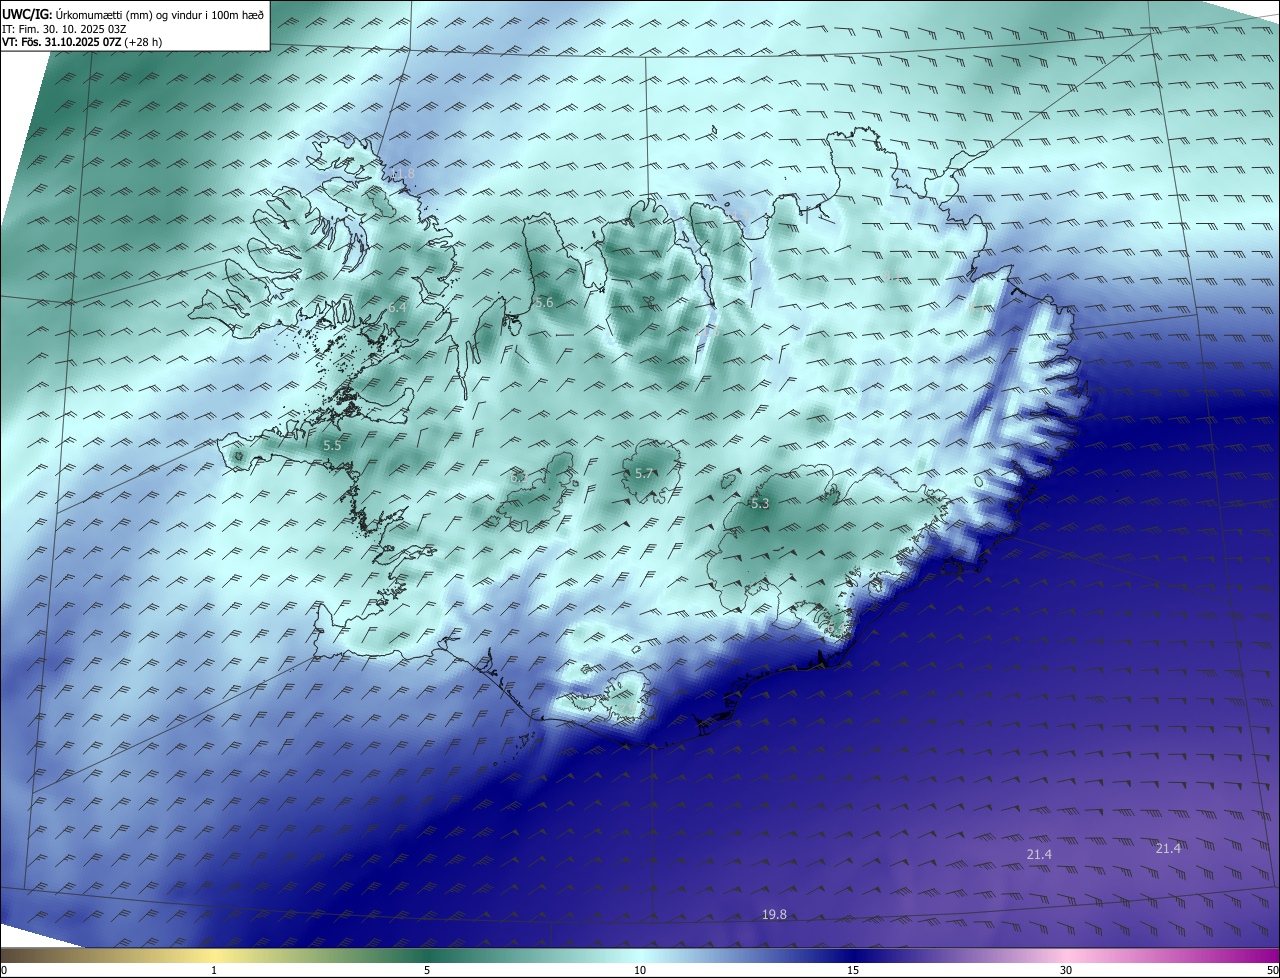Click the 'IT: Fim. 30. 10. 2025 03Z' line
1280x978 pixels.
[x=64, y=28]
